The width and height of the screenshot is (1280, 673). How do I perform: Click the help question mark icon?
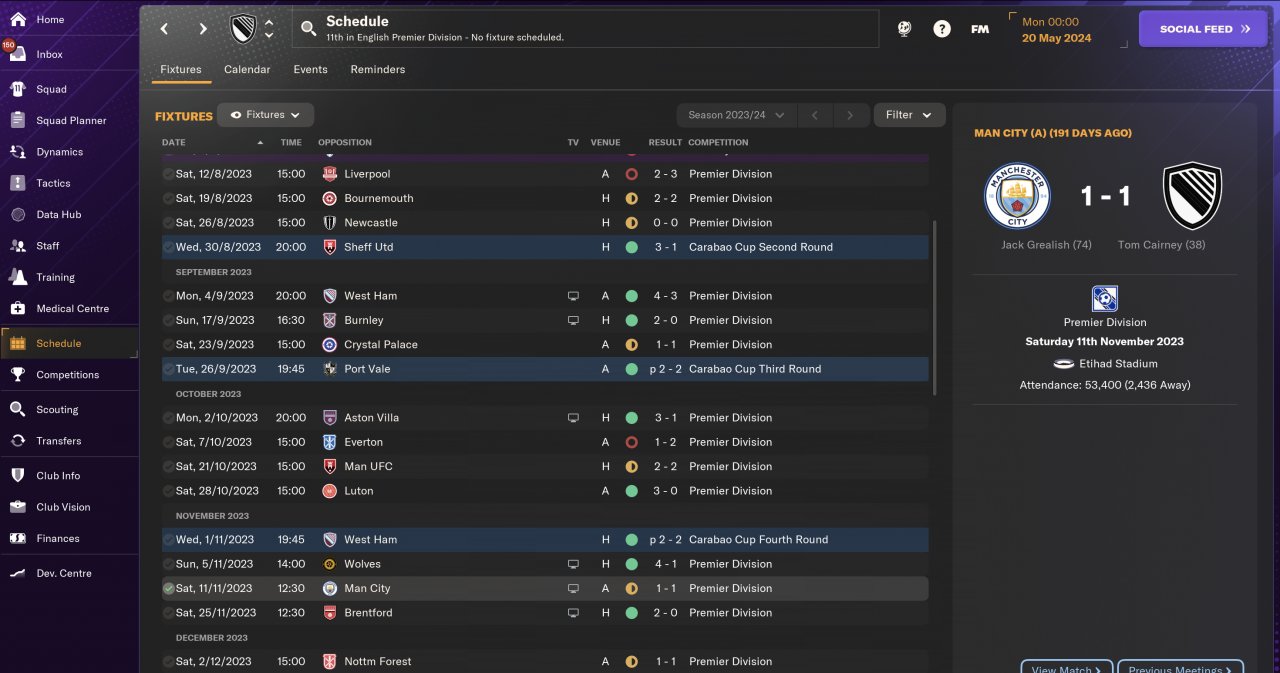[942, 29]
